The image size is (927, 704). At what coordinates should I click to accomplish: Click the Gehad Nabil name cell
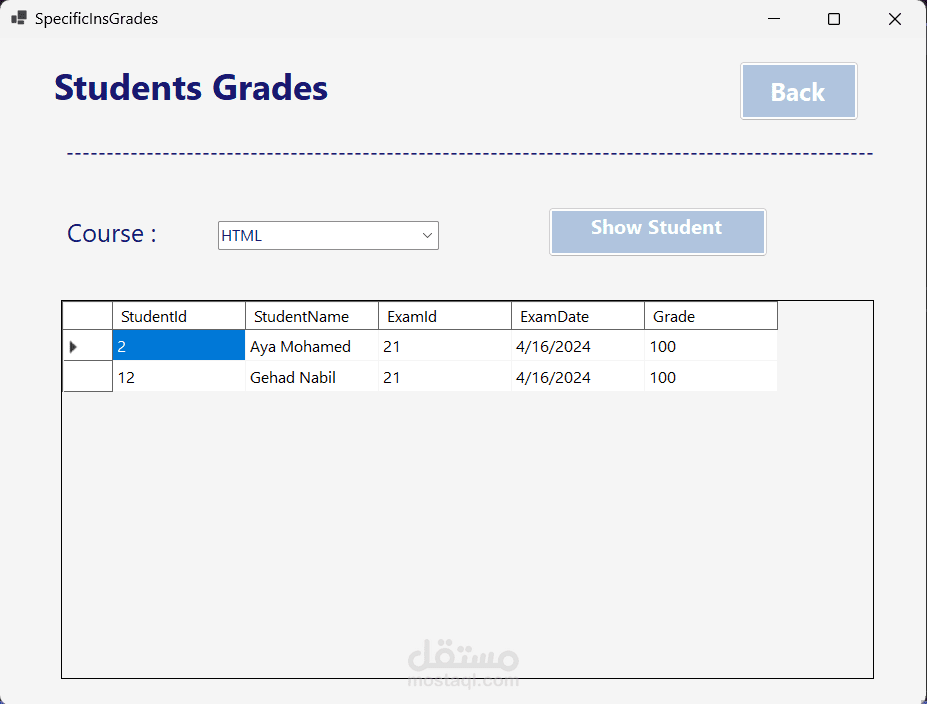pyautogui.click(x=312, y=377)
